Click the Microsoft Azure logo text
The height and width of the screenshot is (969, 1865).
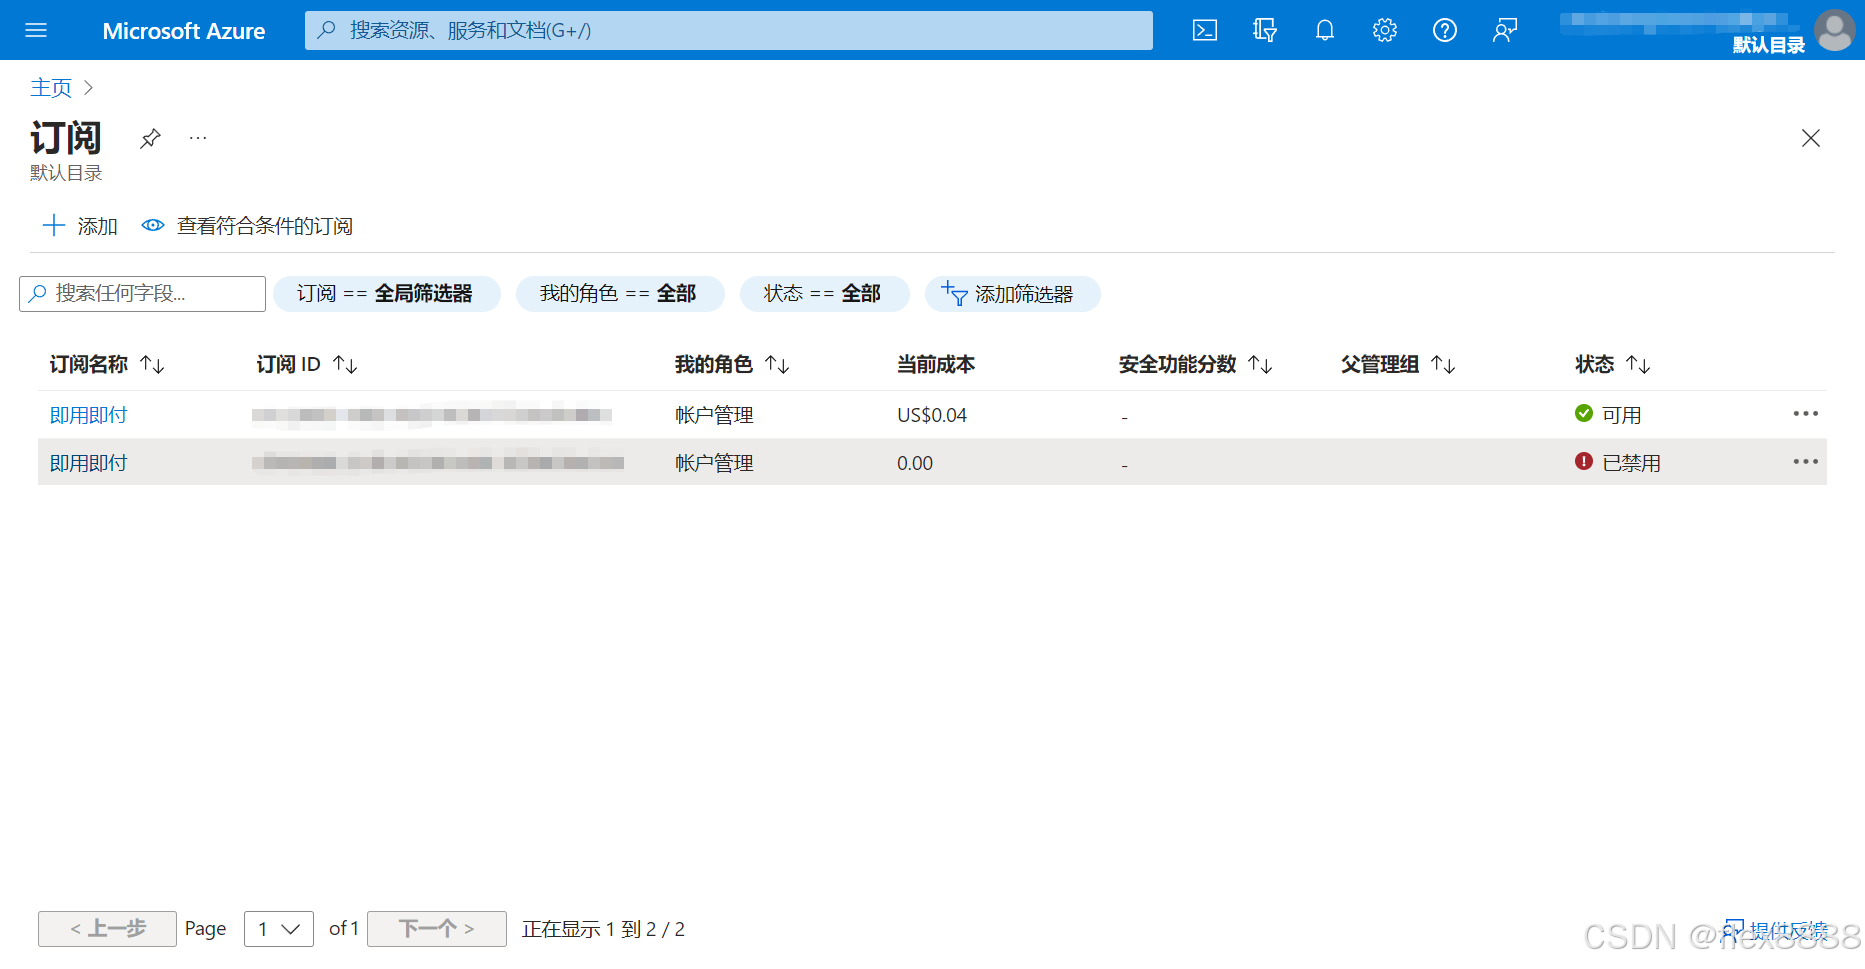coord(184,31)
